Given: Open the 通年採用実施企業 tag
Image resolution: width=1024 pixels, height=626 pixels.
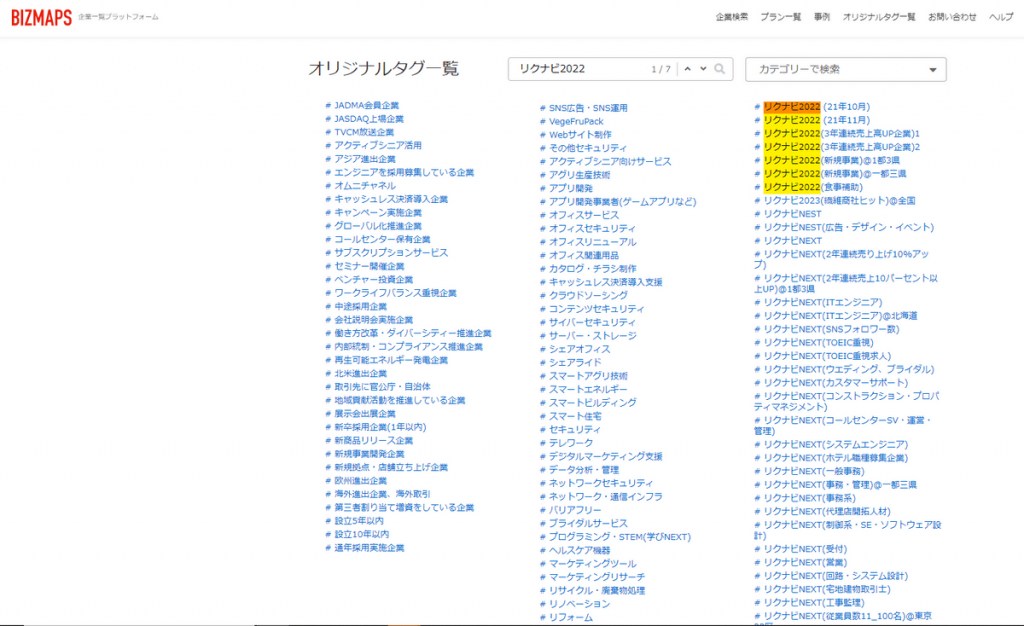Looking at the screenshot, I should [x=370, y=548].
